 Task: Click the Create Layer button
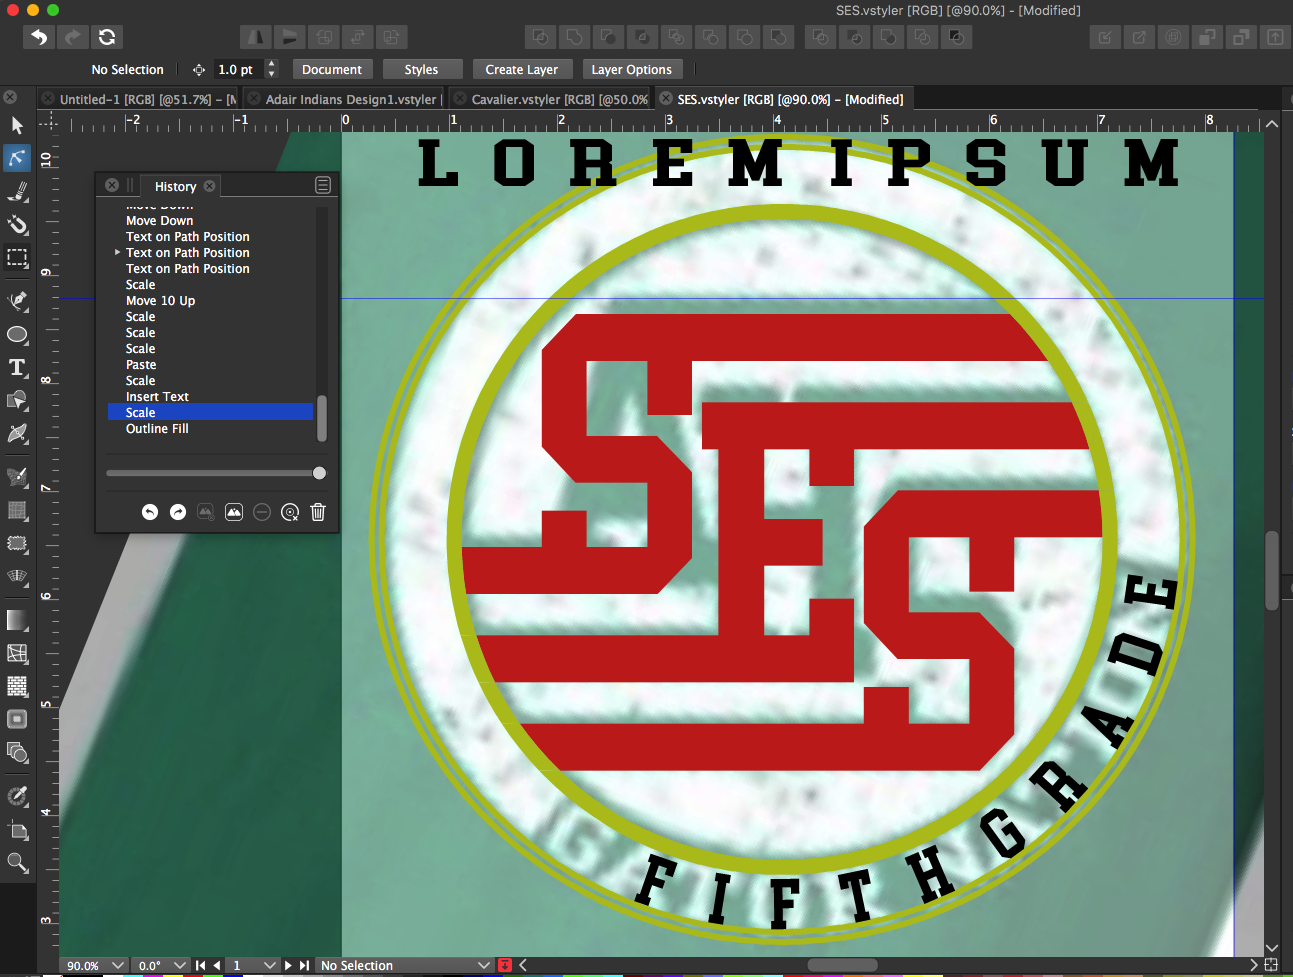[521, 69]
